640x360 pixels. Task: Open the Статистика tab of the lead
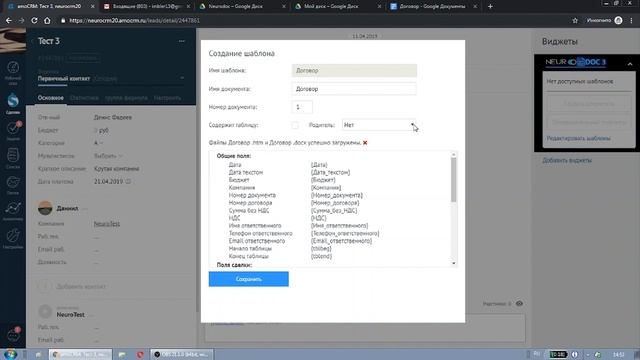84,98
